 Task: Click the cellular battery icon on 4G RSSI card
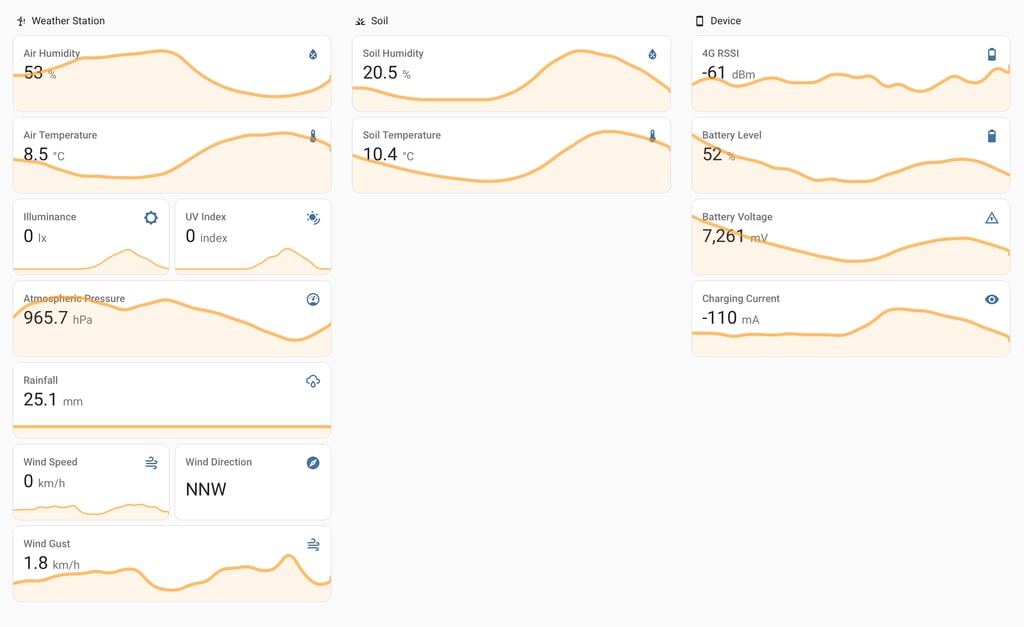click(992, 55)
